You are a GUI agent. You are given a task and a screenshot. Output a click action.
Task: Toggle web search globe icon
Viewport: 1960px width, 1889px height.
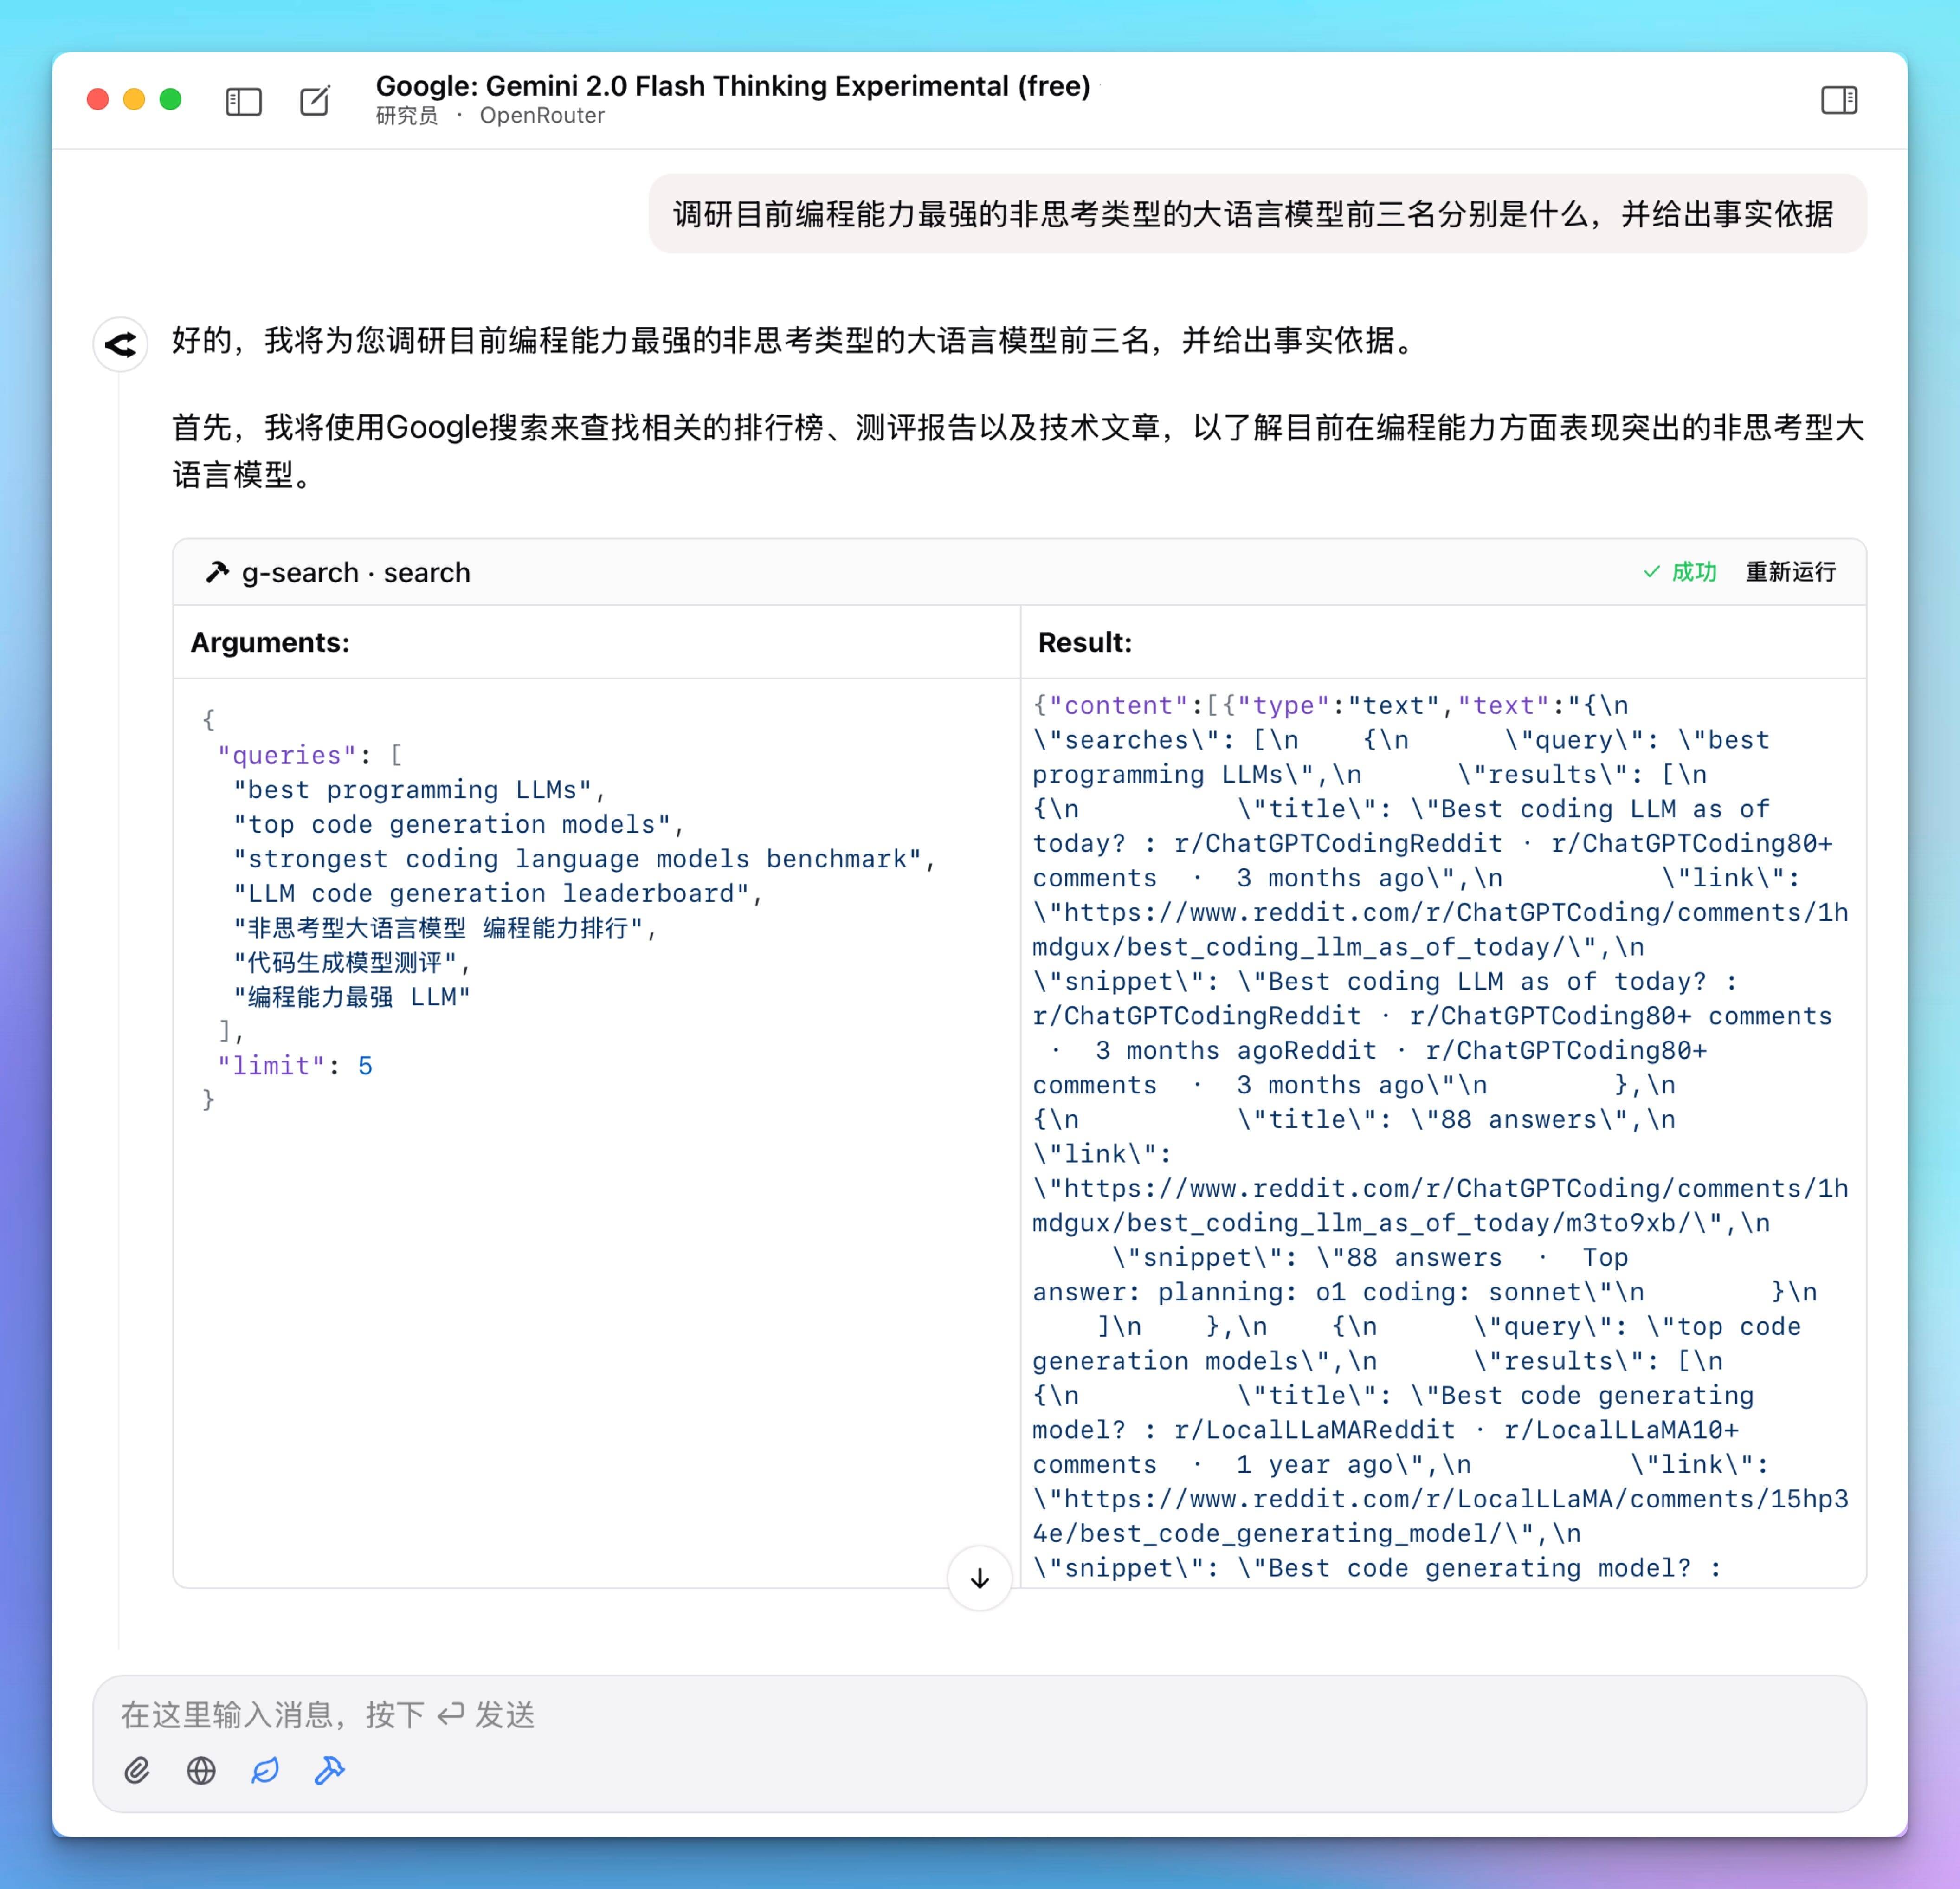point(201,1770)
